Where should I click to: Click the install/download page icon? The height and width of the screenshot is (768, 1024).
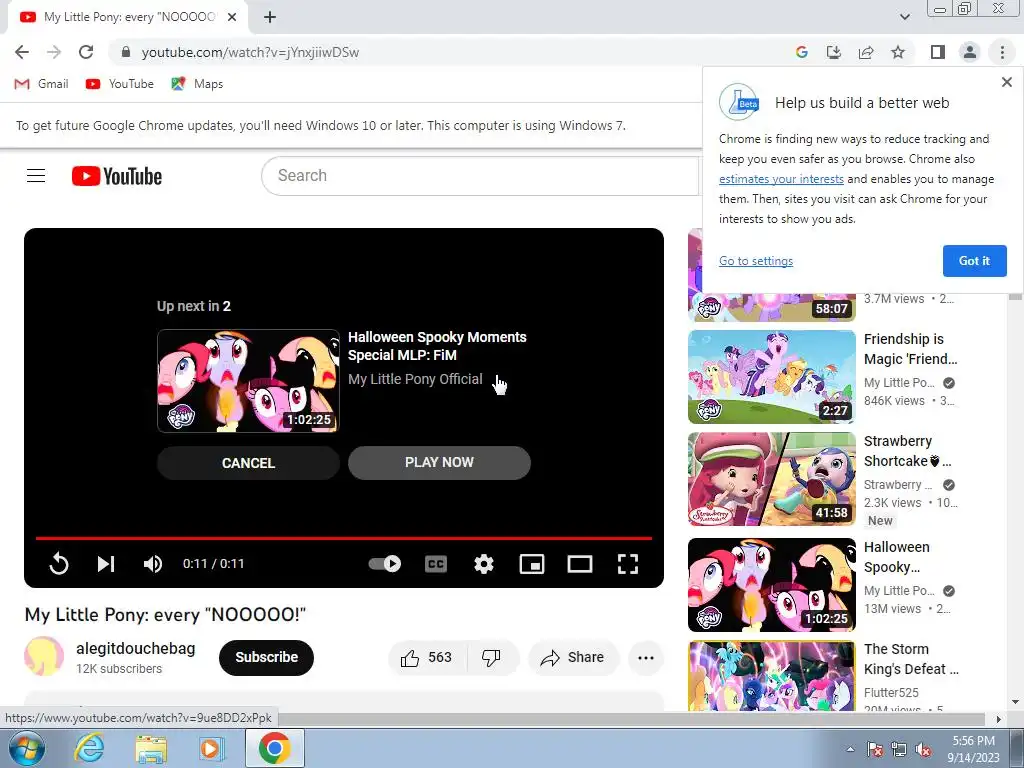pyautogui.click(x=834, y=52)
